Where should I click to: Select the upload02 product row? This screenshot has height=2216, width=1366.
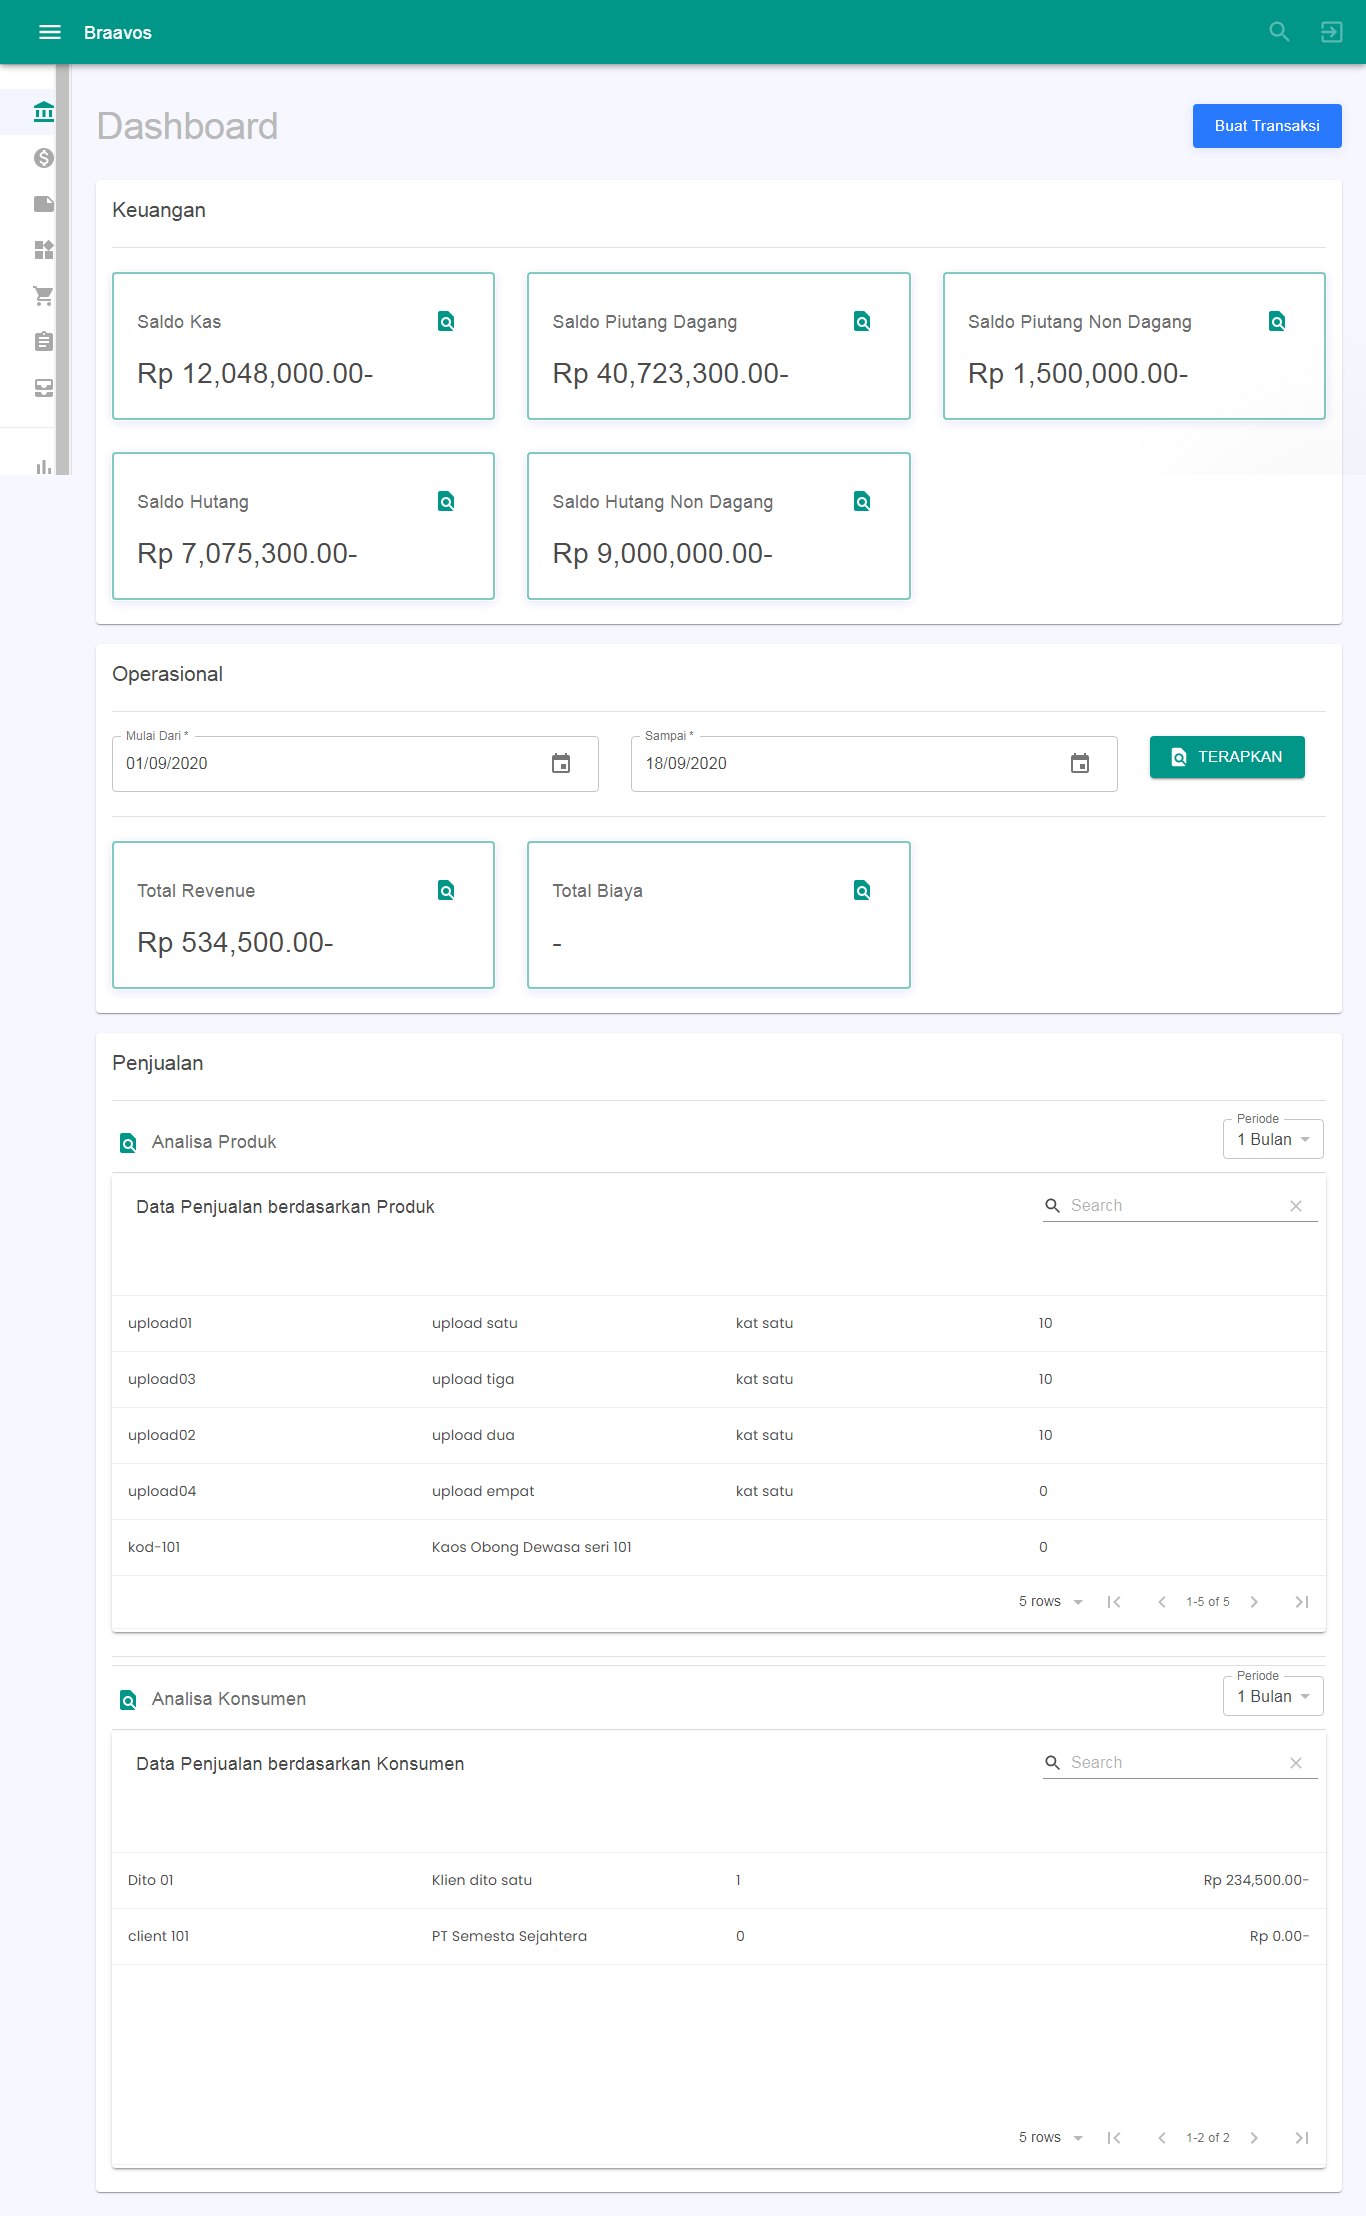(719, 1436)
